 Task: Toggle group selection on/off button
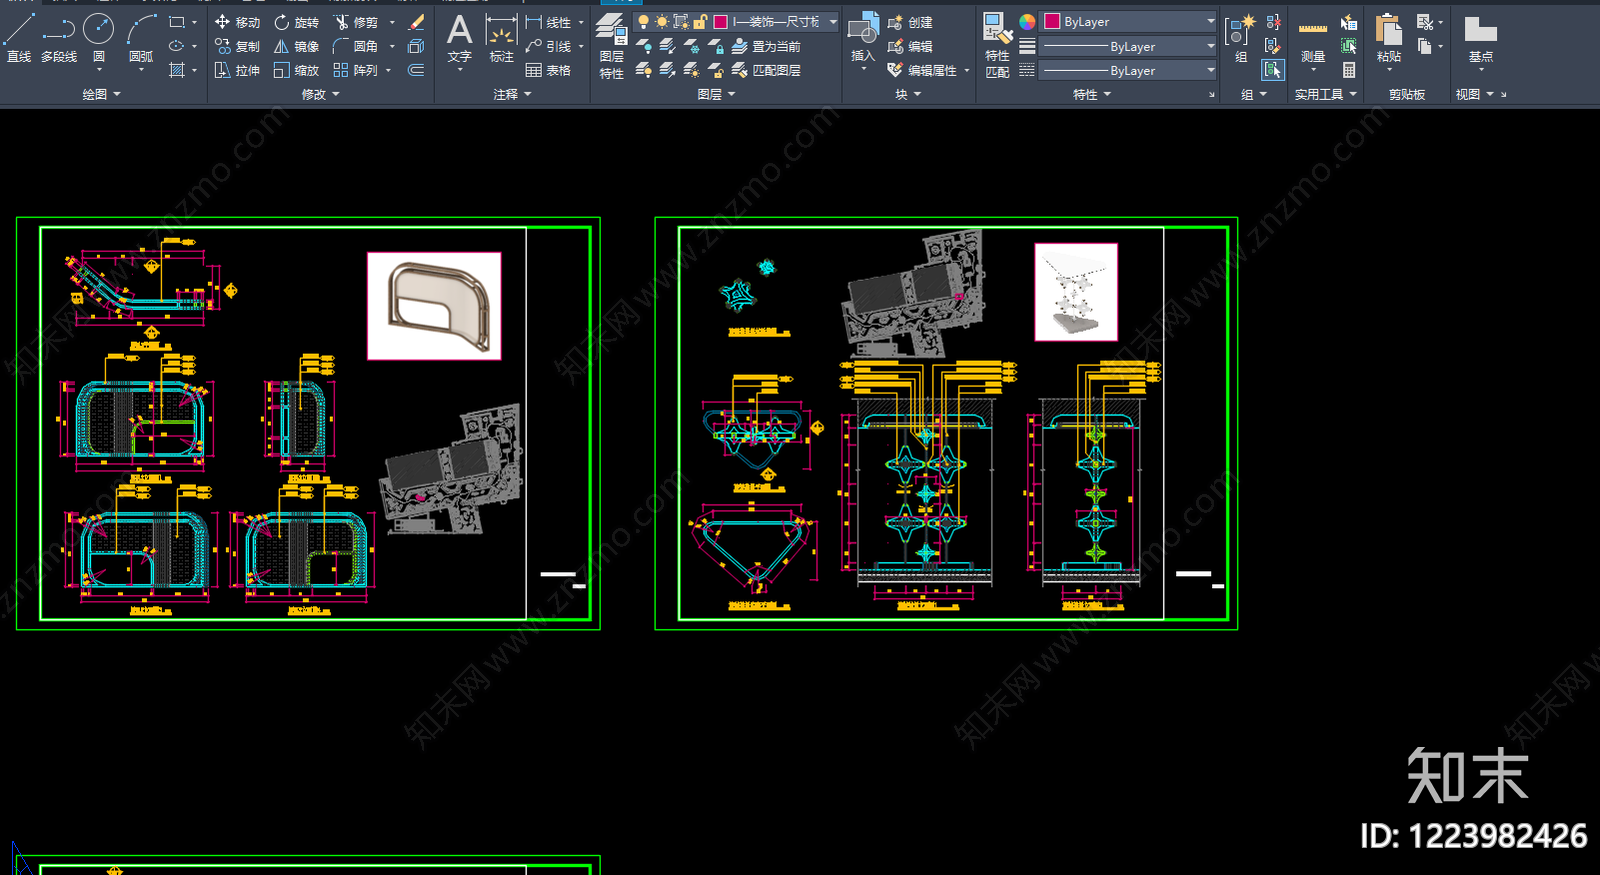click(x=1273, y=70)
